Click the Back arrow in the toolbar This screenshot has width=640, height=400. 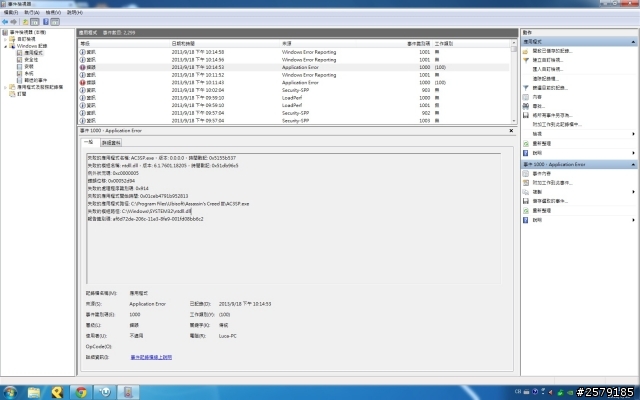coord(5,22)
